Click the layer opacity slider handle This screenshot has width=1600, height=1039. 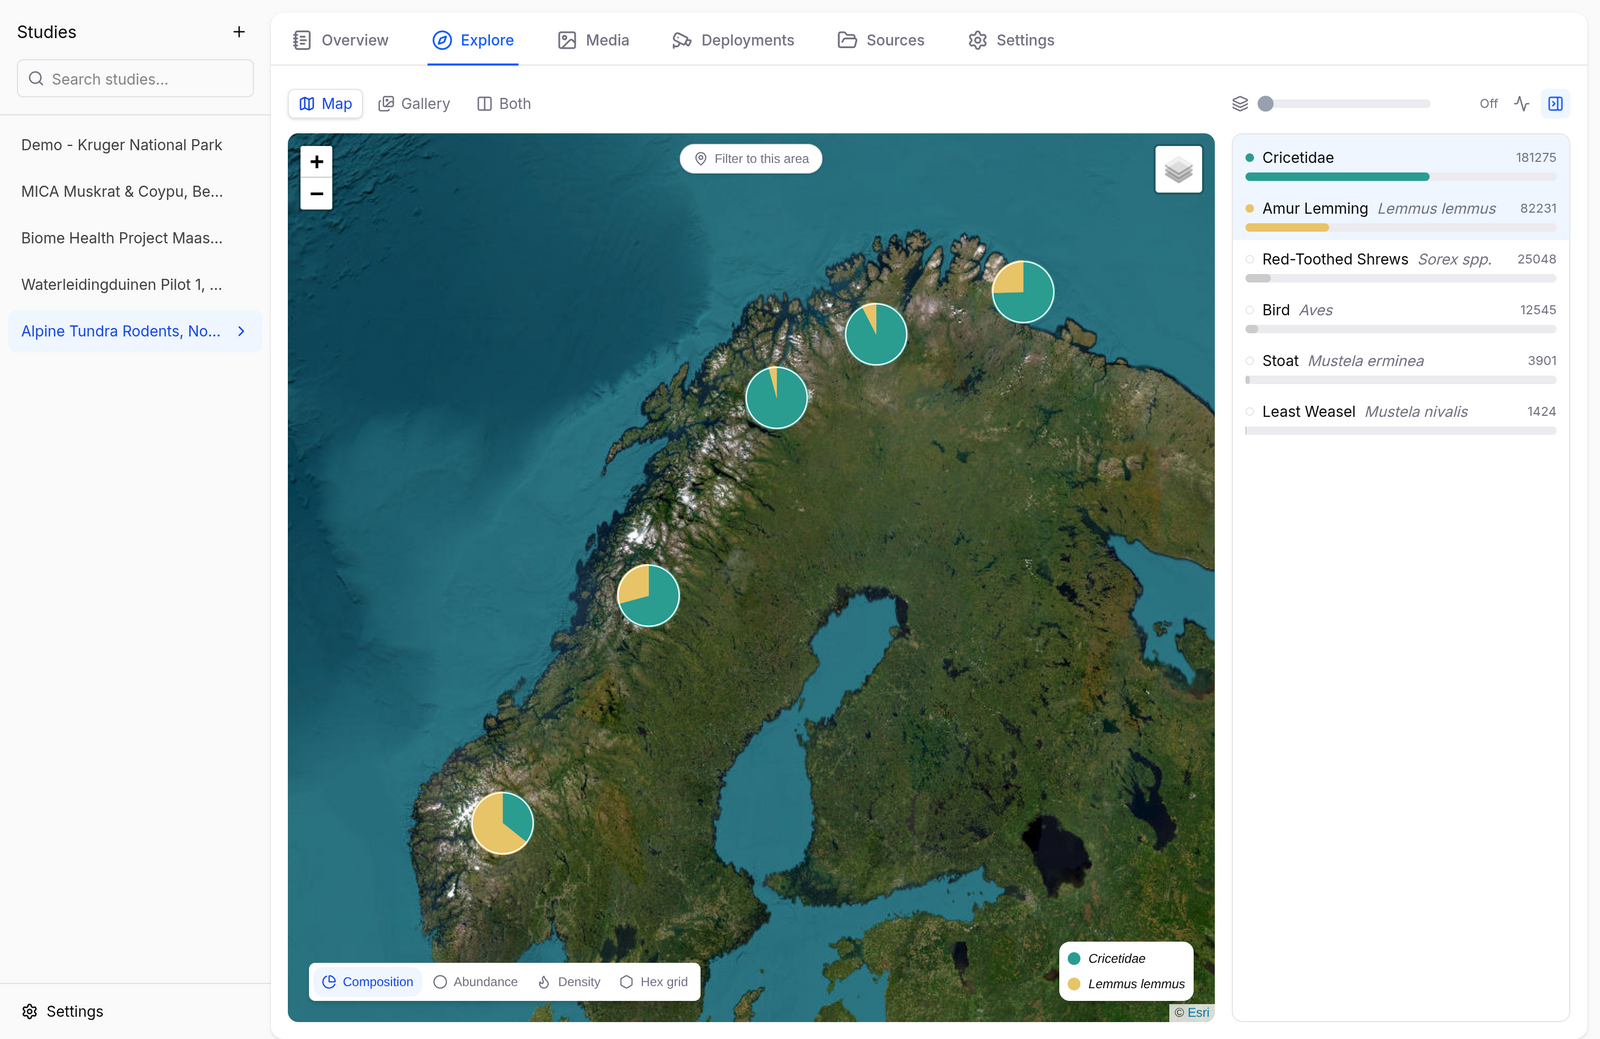click(1266, 104)
